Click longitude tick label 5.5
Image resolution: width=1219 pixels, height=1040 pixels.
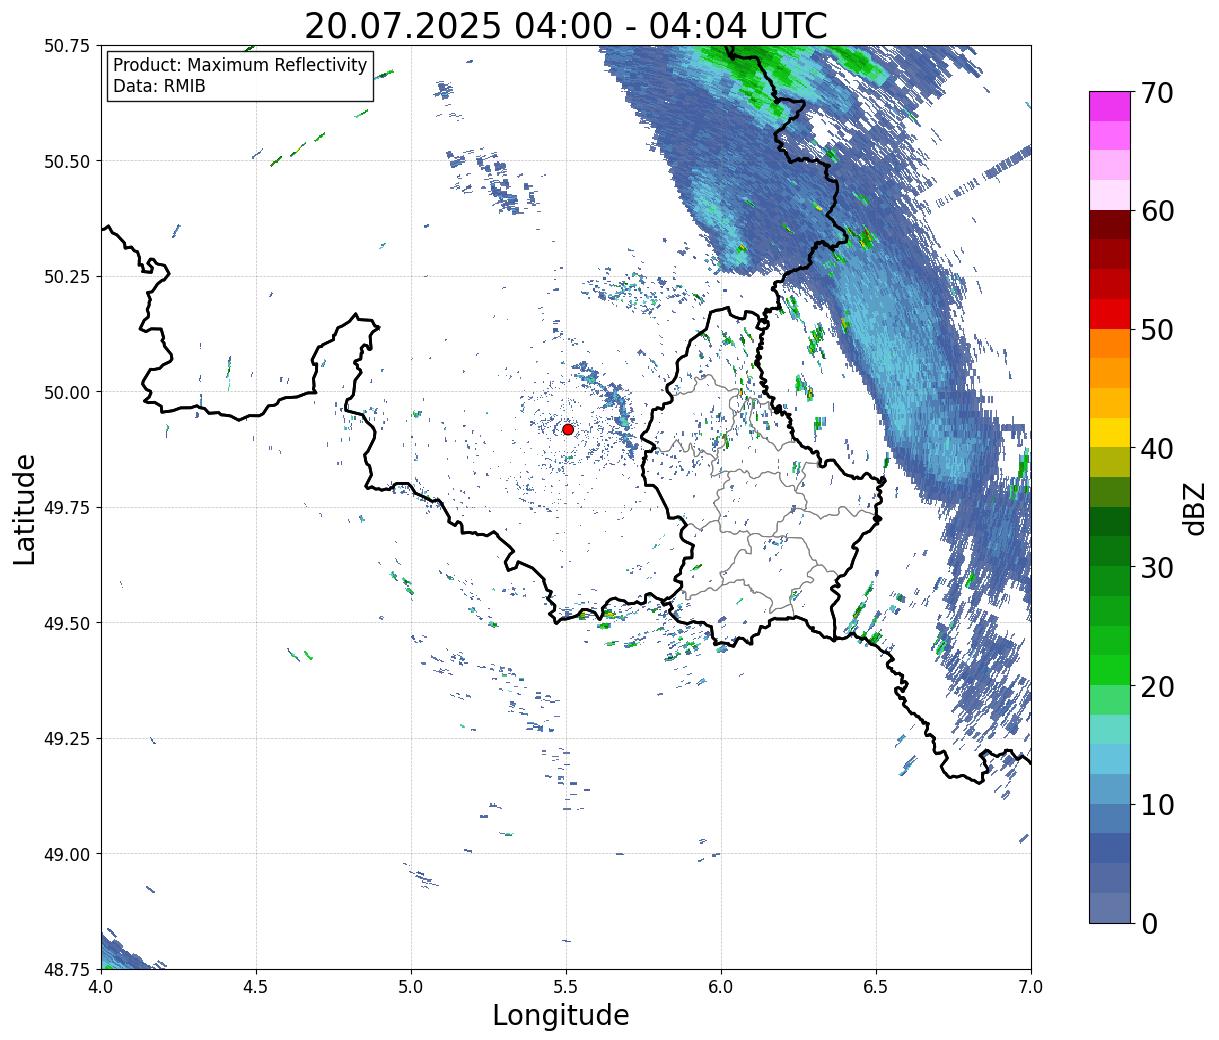point(566,986)
